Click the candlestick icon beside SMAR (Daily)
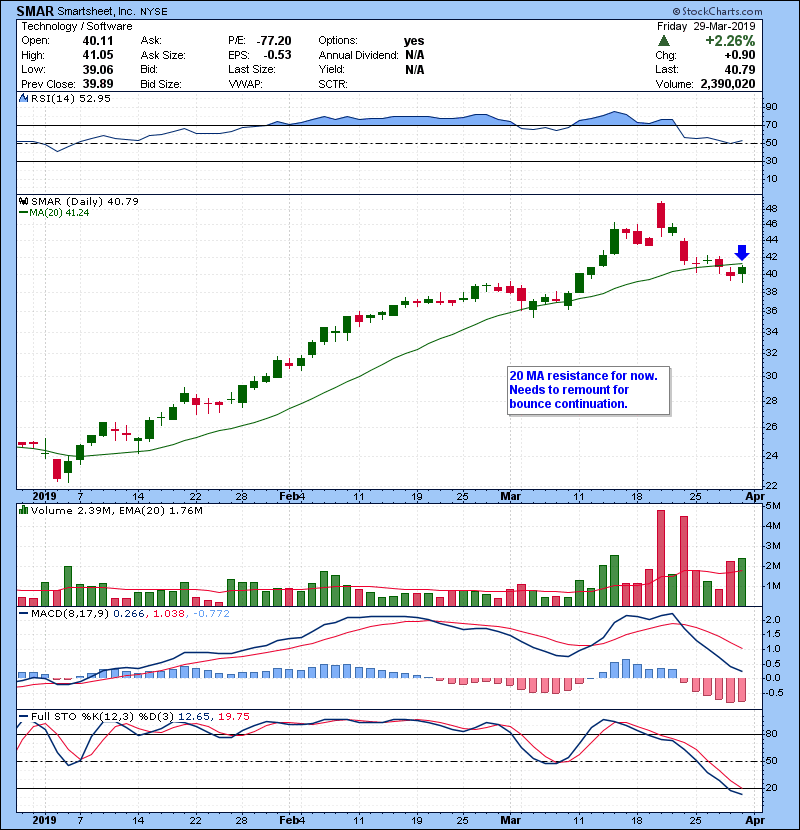The width and height of the screenshot is (800, 830). (x=23, y=201)
